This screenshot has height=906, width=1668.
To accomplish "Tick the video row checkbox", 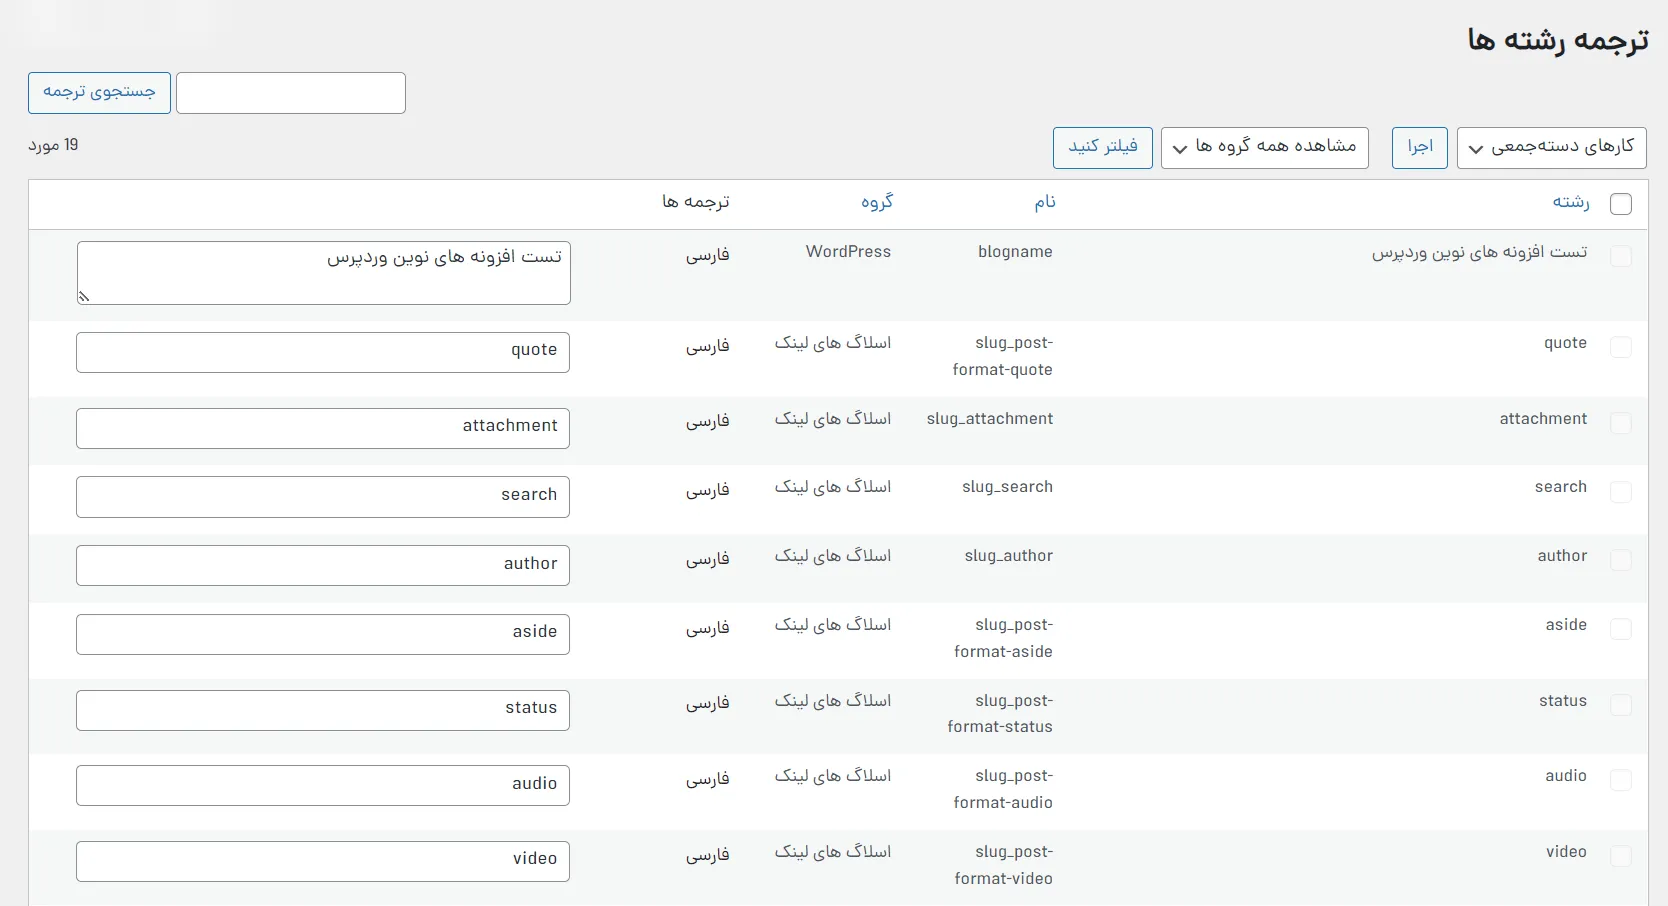I will click(x=1621, y=856).
